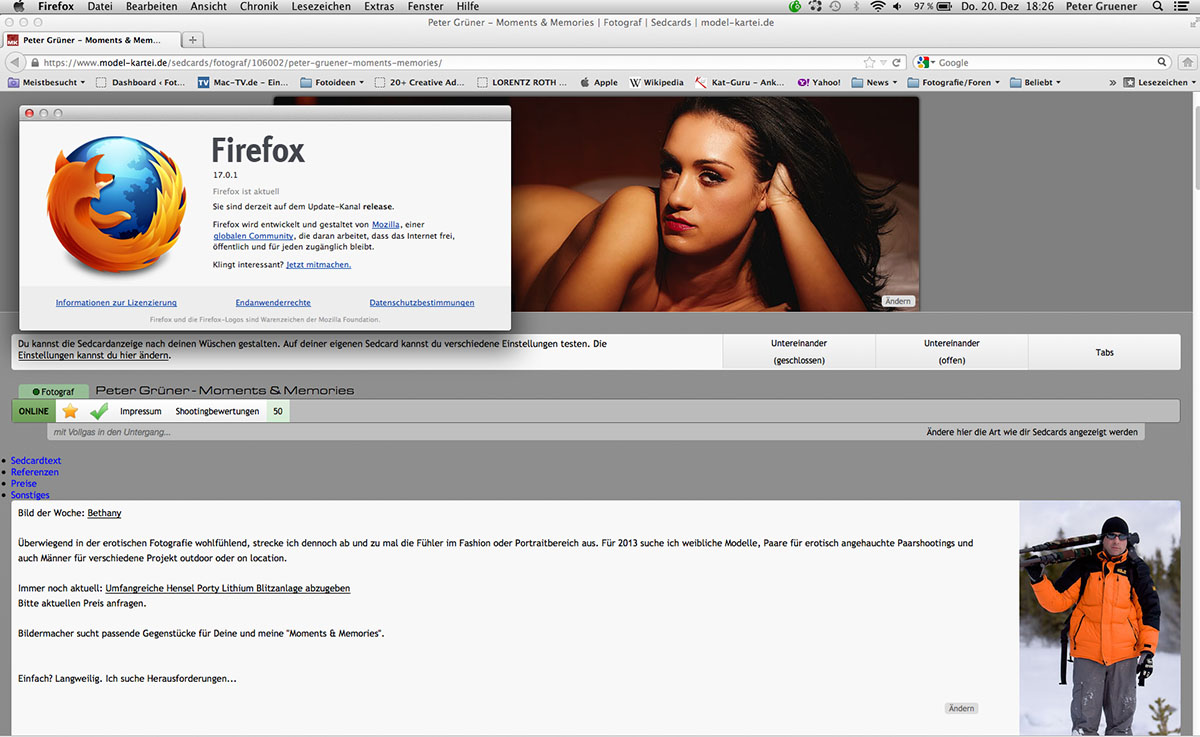Go back with the browser back arrow
This screenshot has height=737, width=1200.
pyautogui.click(x=15, y=62)
